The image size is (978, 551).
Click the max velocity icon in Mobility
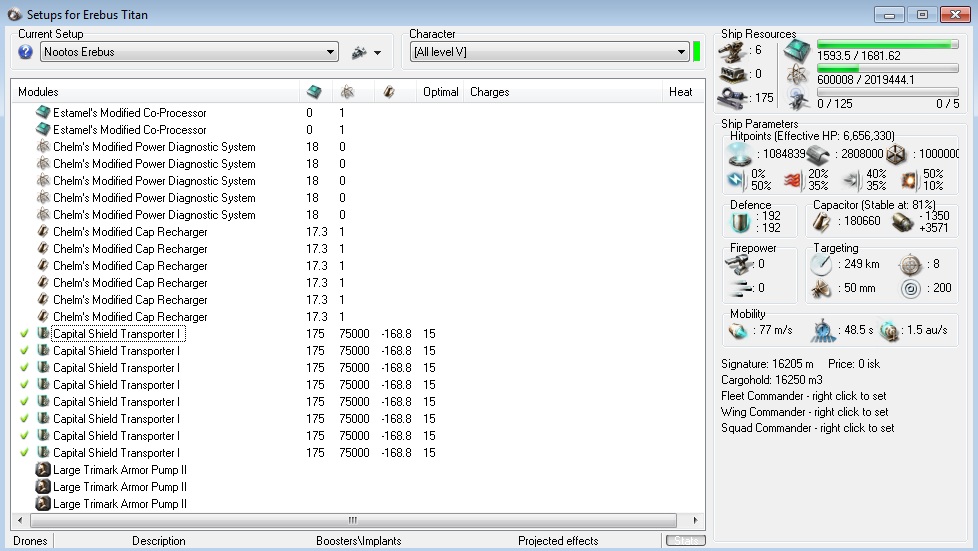coord(739,331)
